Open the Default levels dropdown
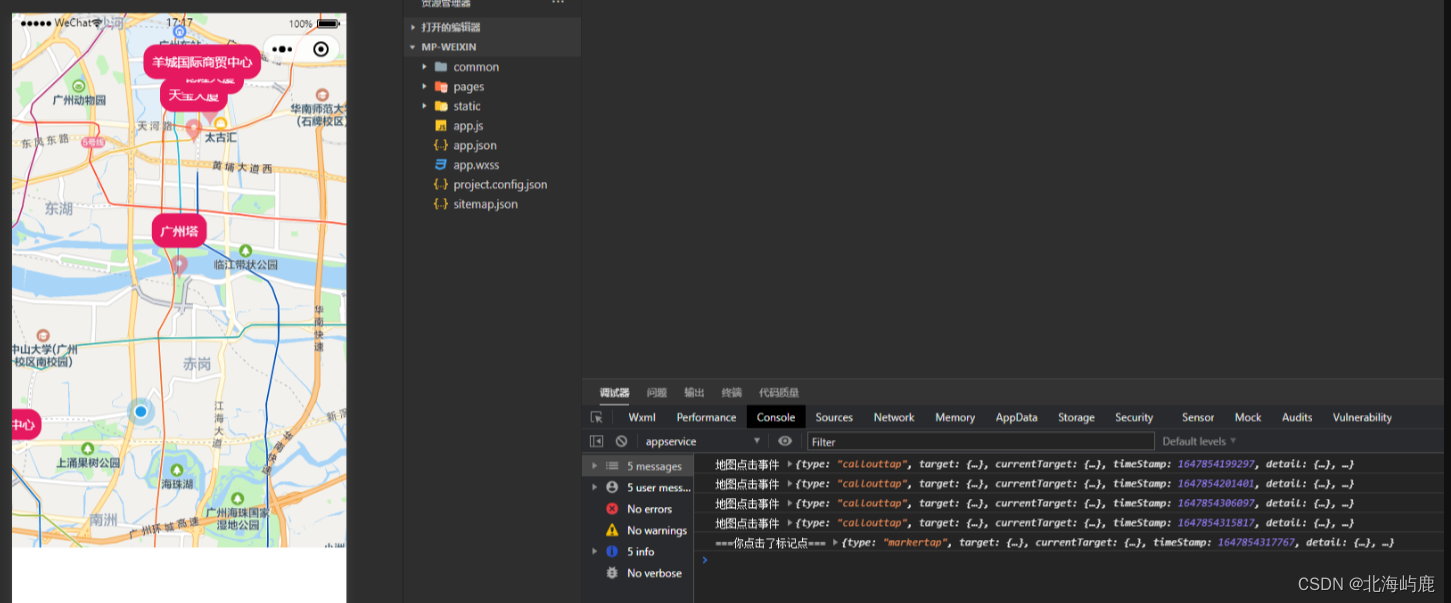The height and width of the screenshot is (603, 1451). (x=1199, y=441)
